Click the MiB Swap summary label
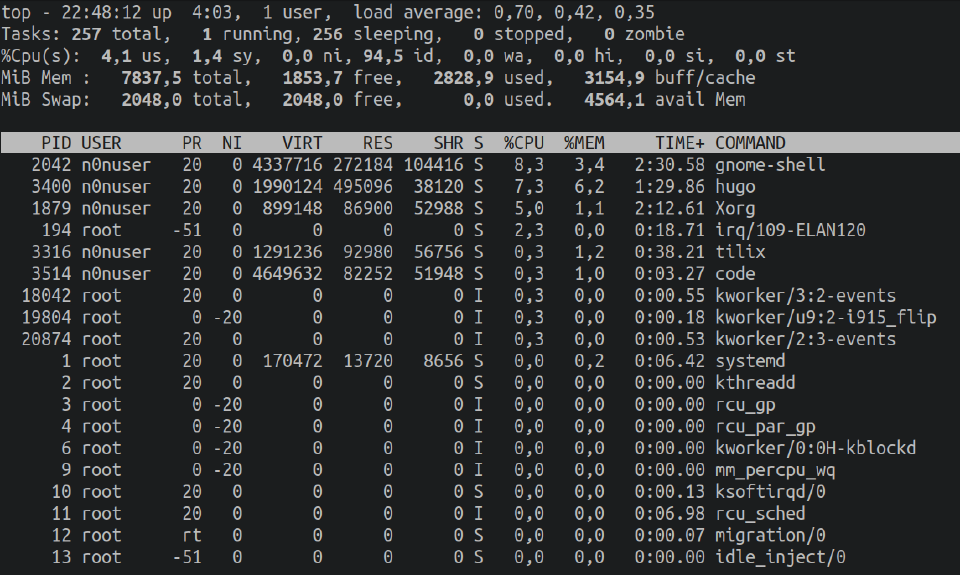Screen dimensions: 960x575 click(x=45, y=100)
